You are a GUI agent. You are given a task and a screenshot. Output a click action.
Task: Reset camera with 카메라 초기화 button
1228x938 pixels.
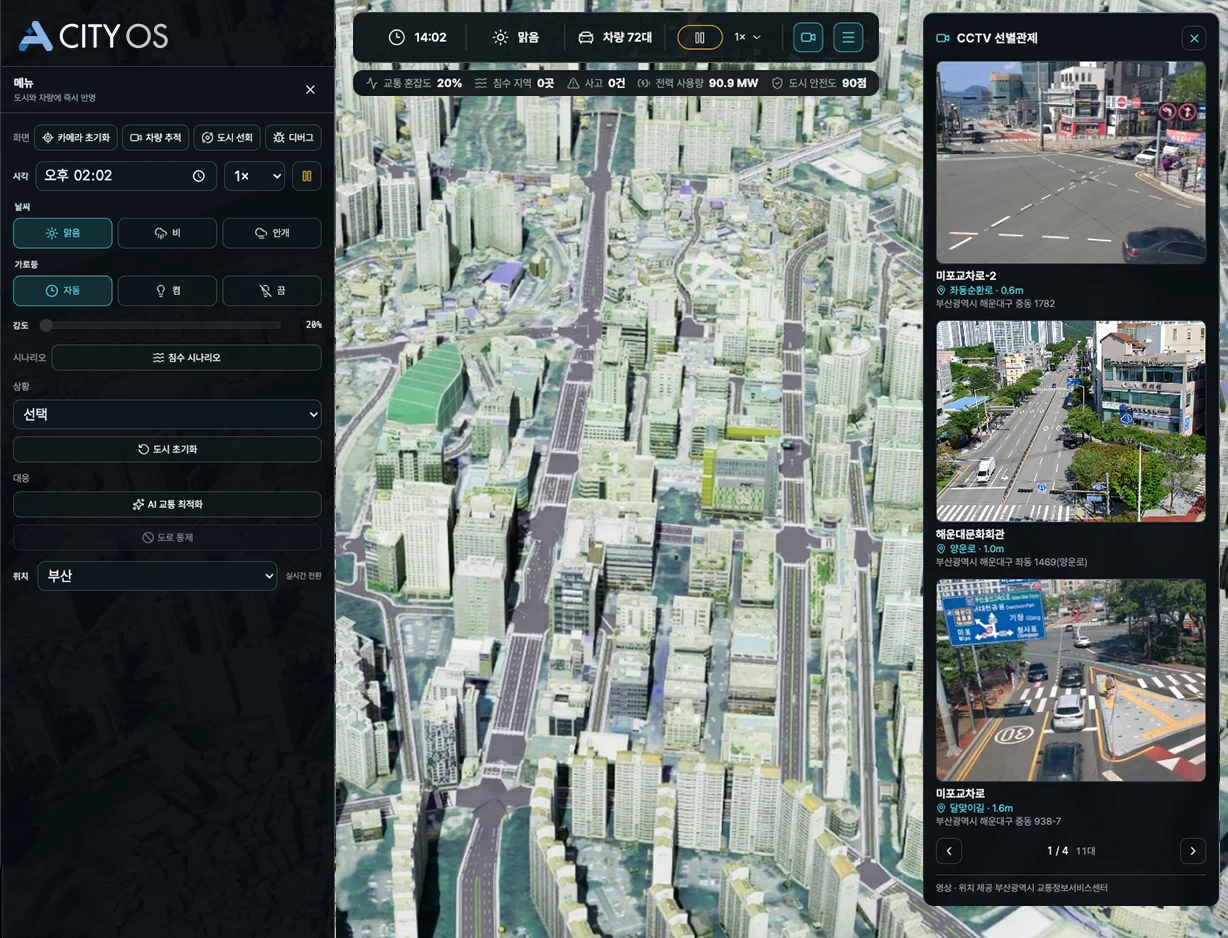76,137
